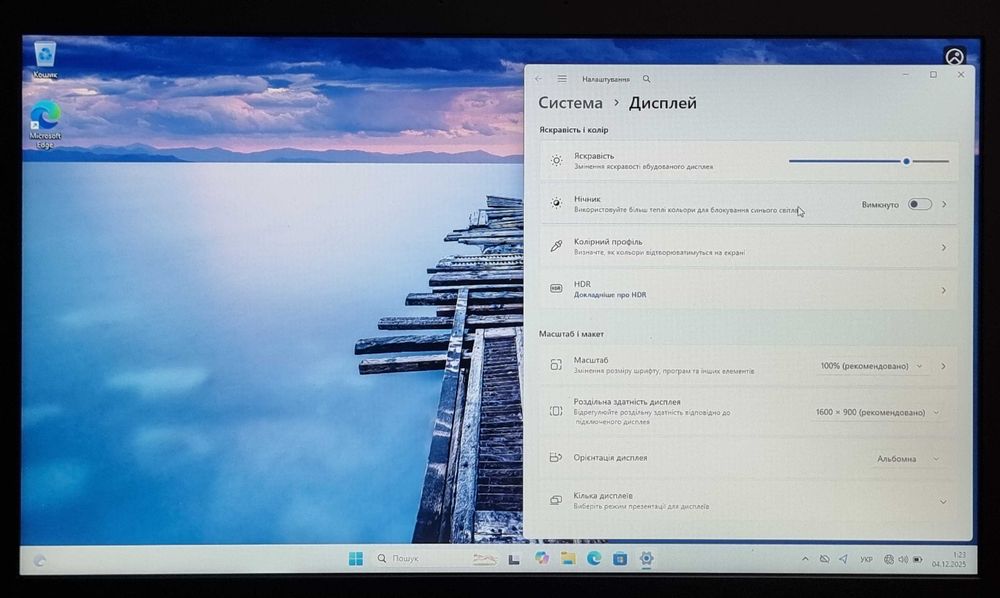
Task: Click the Масштаб і макет section heading
Action: pos(571,333)
